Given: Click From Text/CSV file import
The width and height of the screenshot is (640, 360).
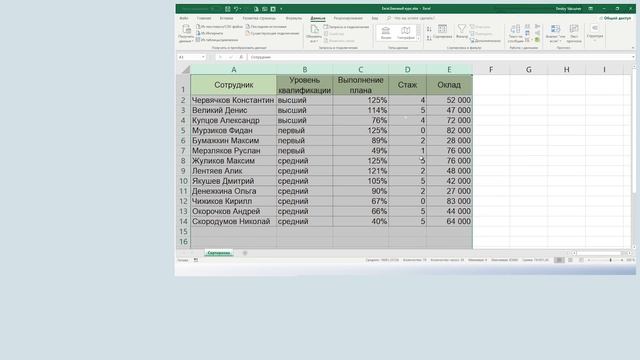Looking at the screenshot, I should (x=219, y=27).
